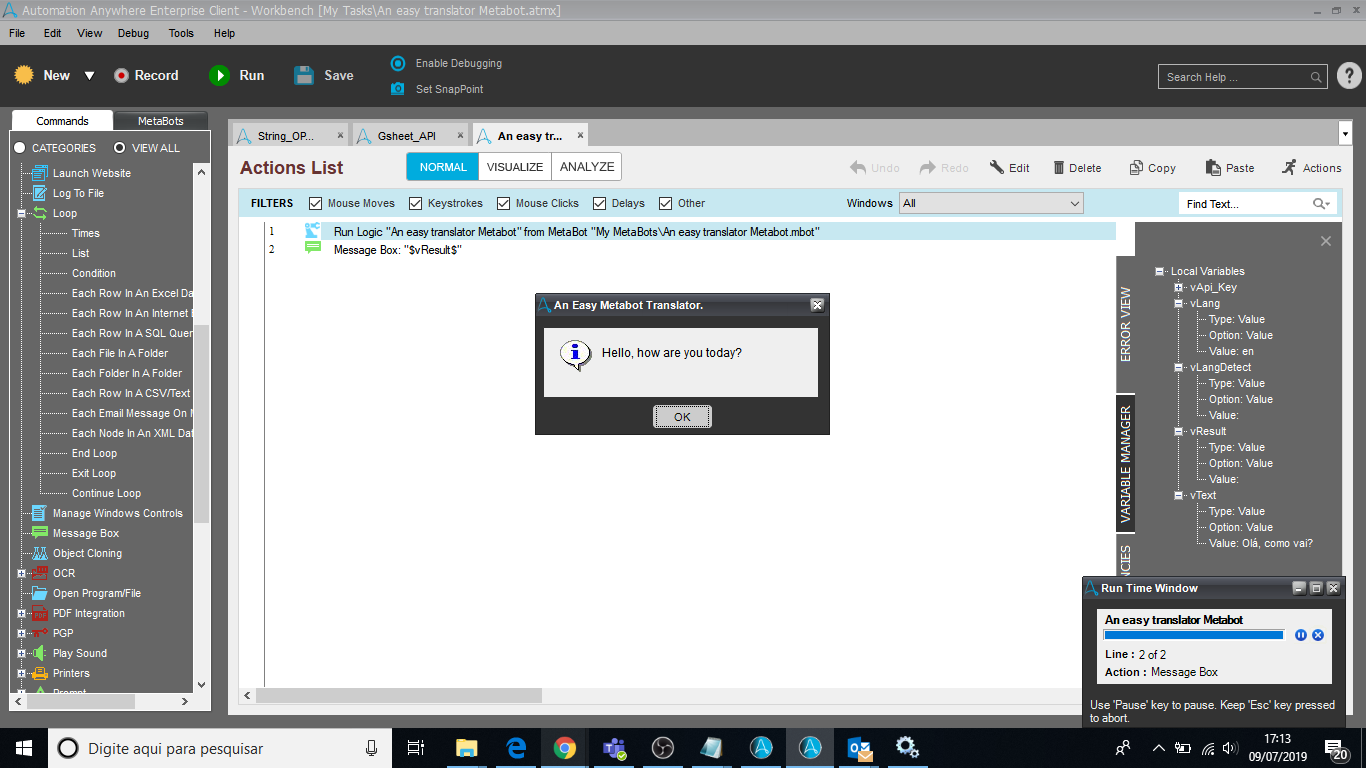Open Outlook from the taskbar
Image resolution: width=1366 pixels, height=768 pixels.
pyautogui.click(x=859, y=748)
